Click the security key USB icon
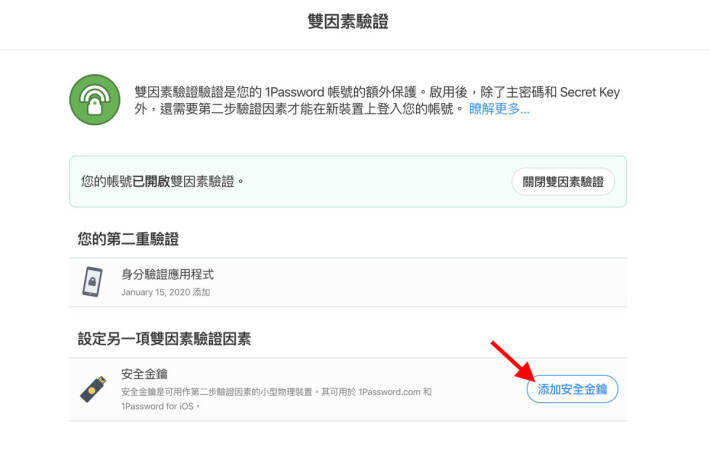This screenshot has height=466, width=710. (93, 389)
